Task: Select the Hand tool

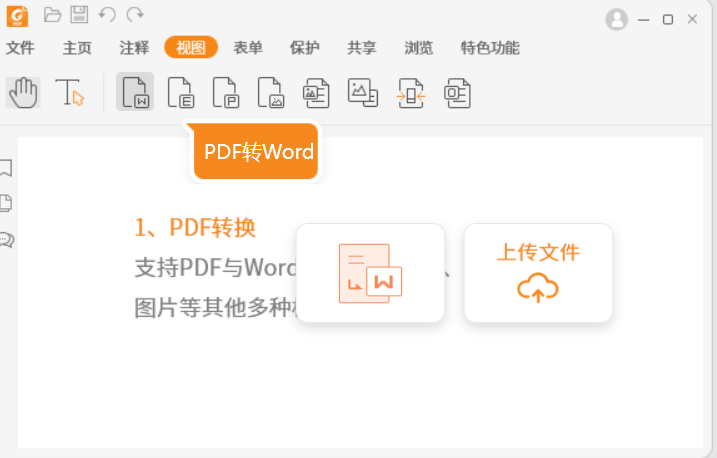Action: coord(23,93)
